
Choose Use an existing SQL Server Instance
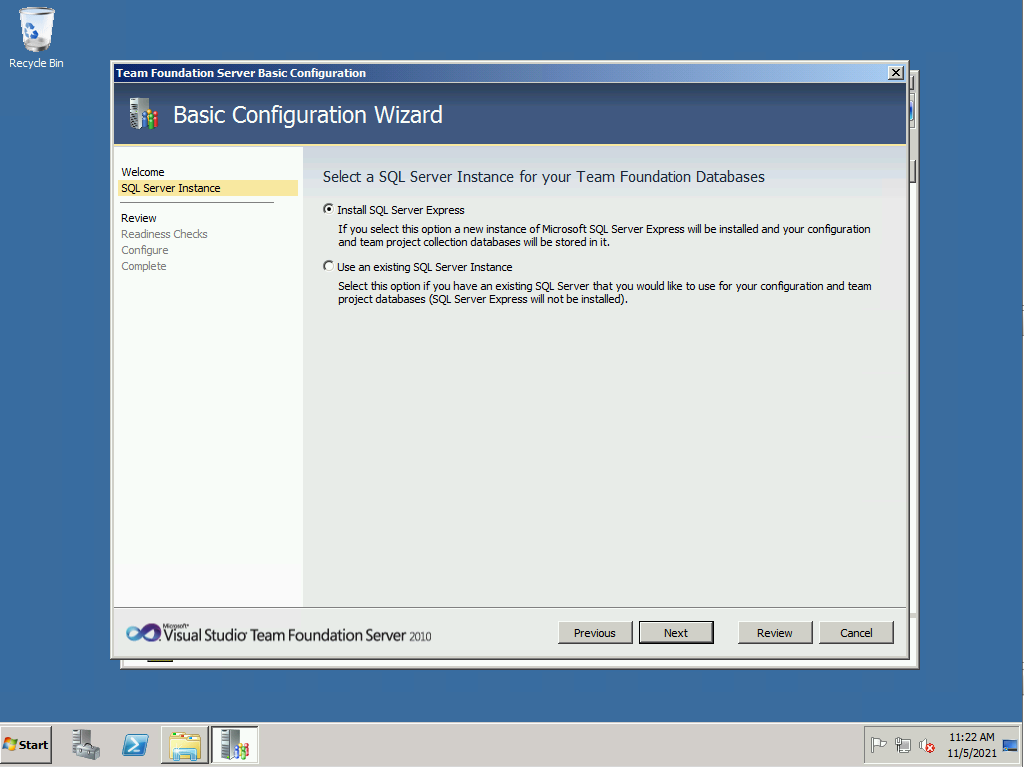(x=328, y=266)
